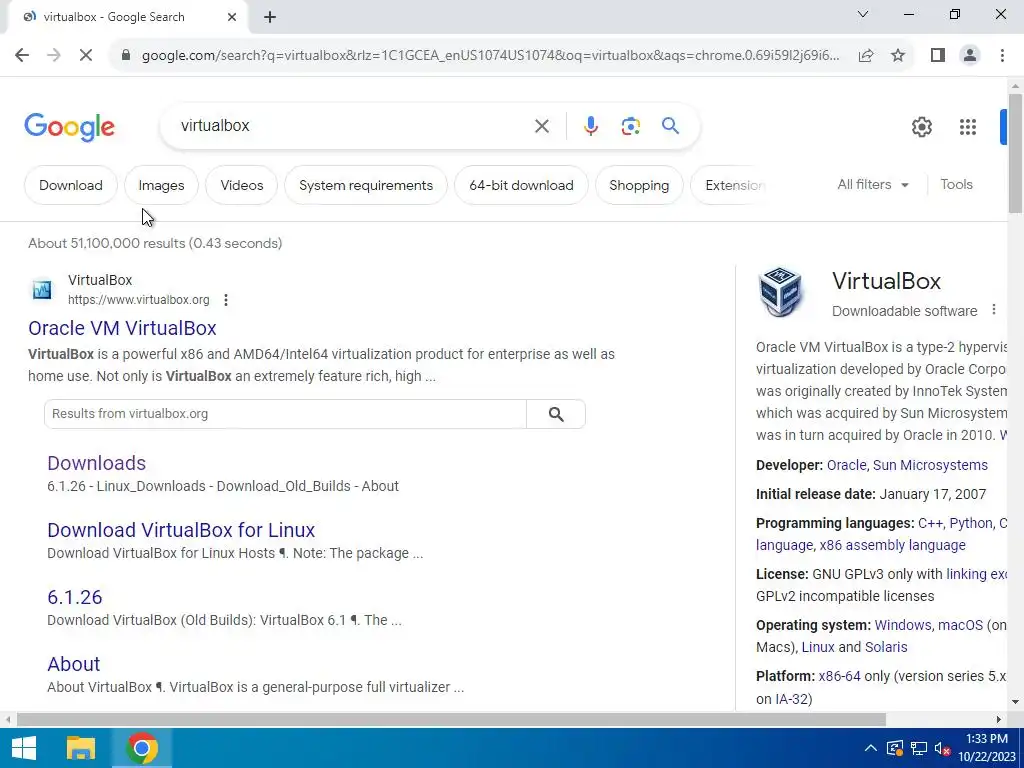Select the Shopping filter chip
The width and height of the screenshot is (1024, 768).
point(639,185)
